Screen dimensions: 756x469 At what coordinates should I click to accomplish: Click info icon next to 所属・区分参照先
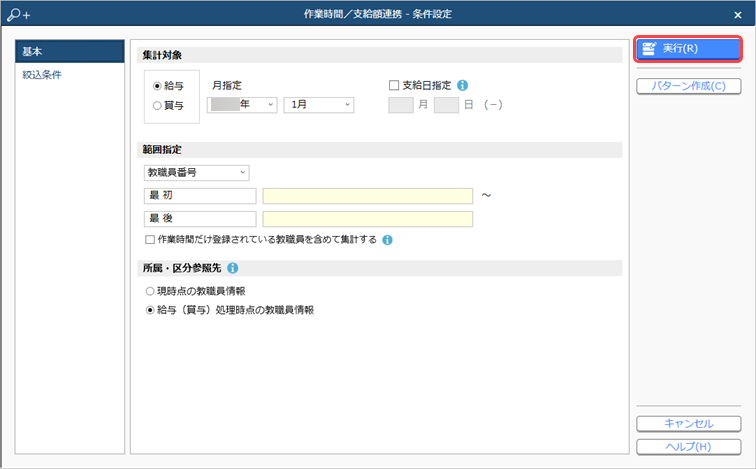(232, 268)
